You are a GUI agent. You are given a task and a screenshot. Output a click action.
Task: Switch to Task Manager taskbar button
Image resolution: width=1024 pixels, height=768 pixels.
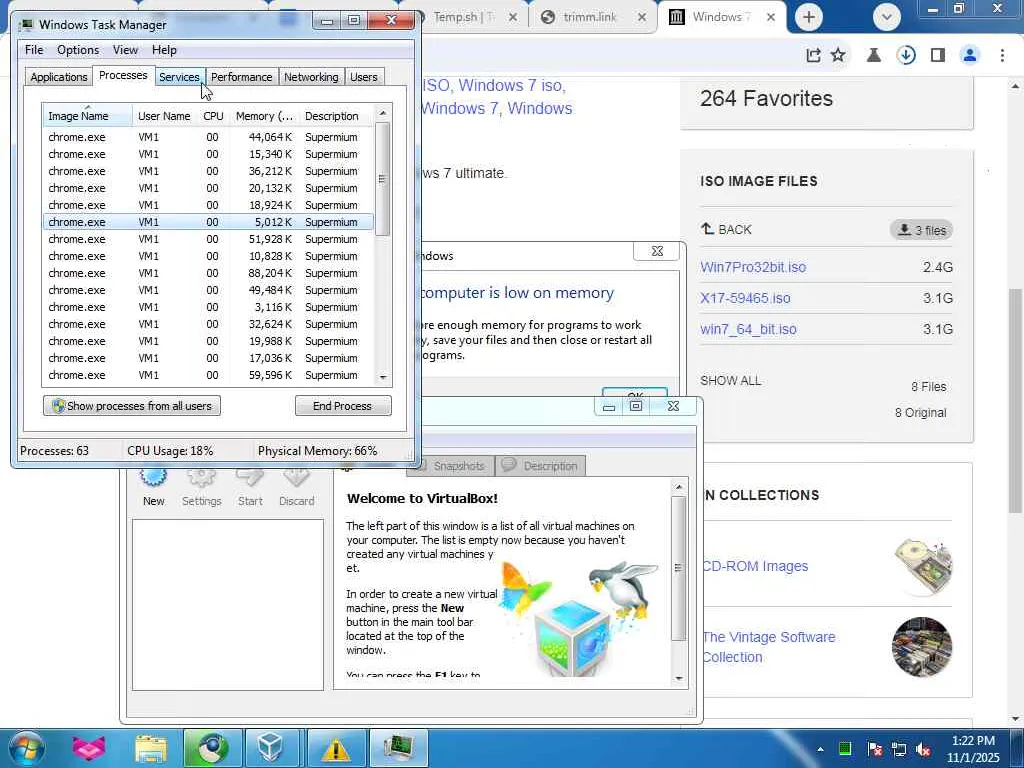[399, 748]
